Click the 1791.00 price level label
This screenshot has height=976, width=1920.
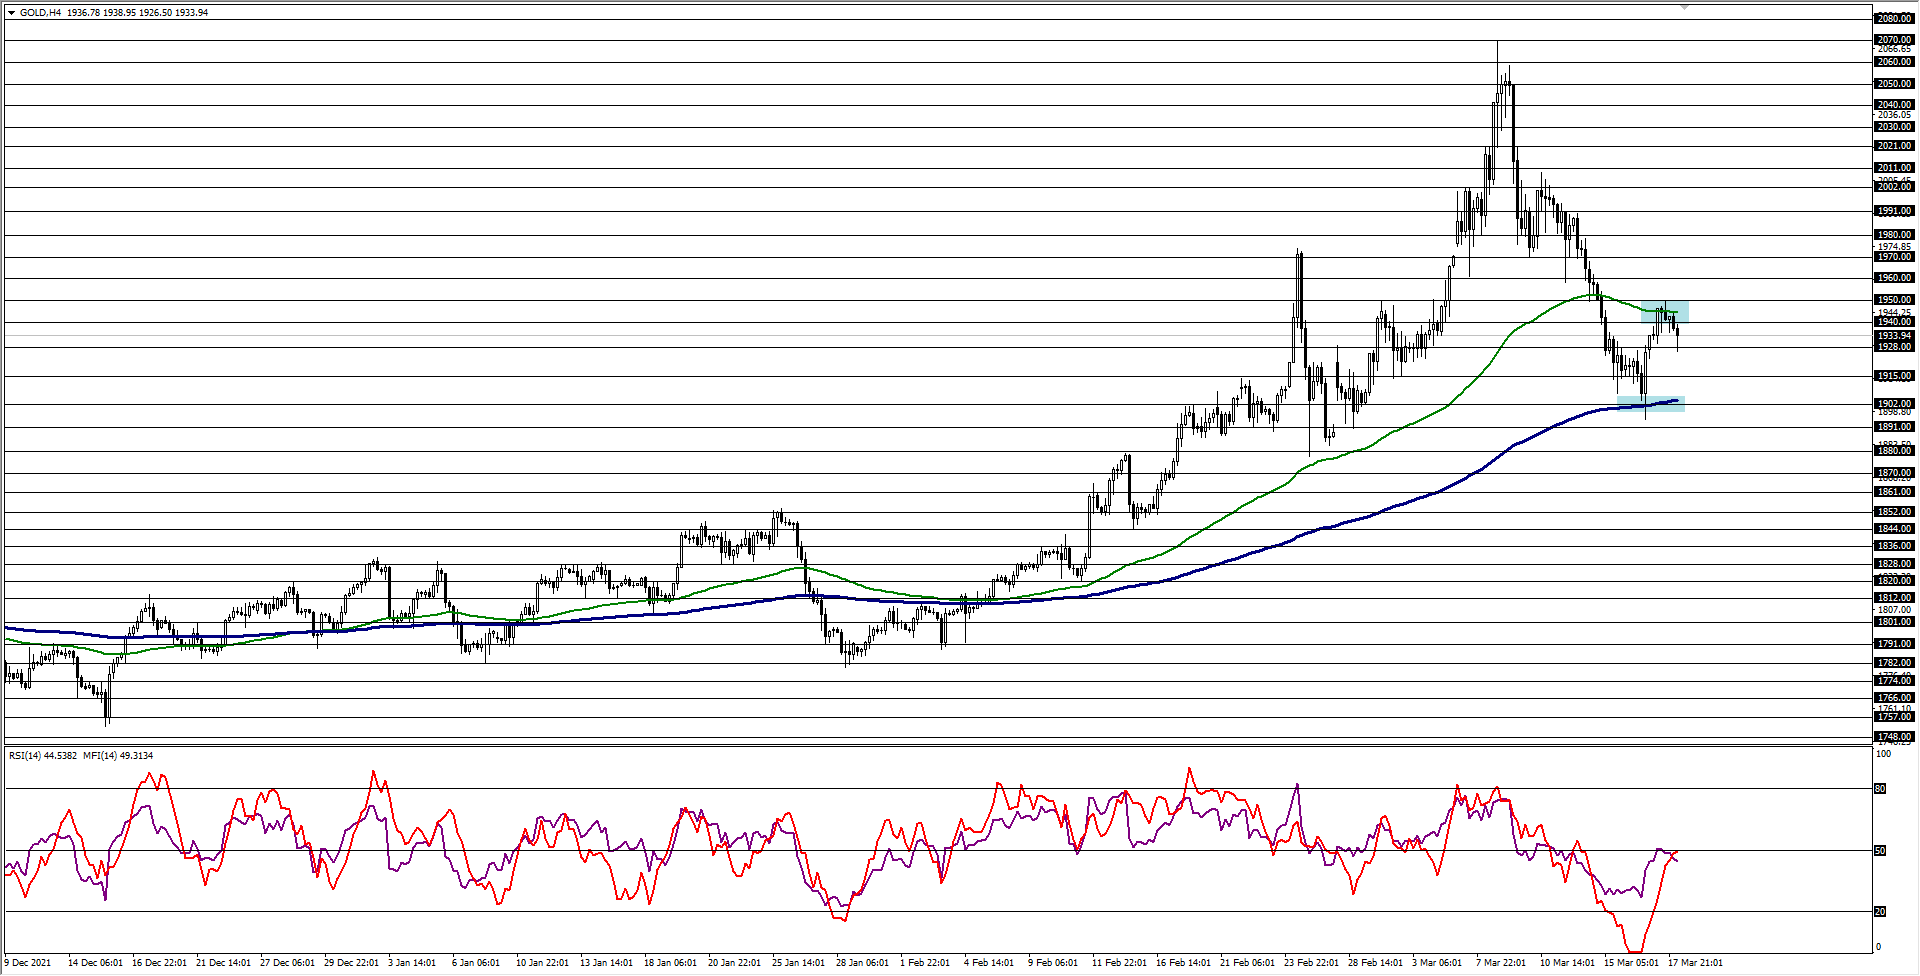(x=1894, y=644)
